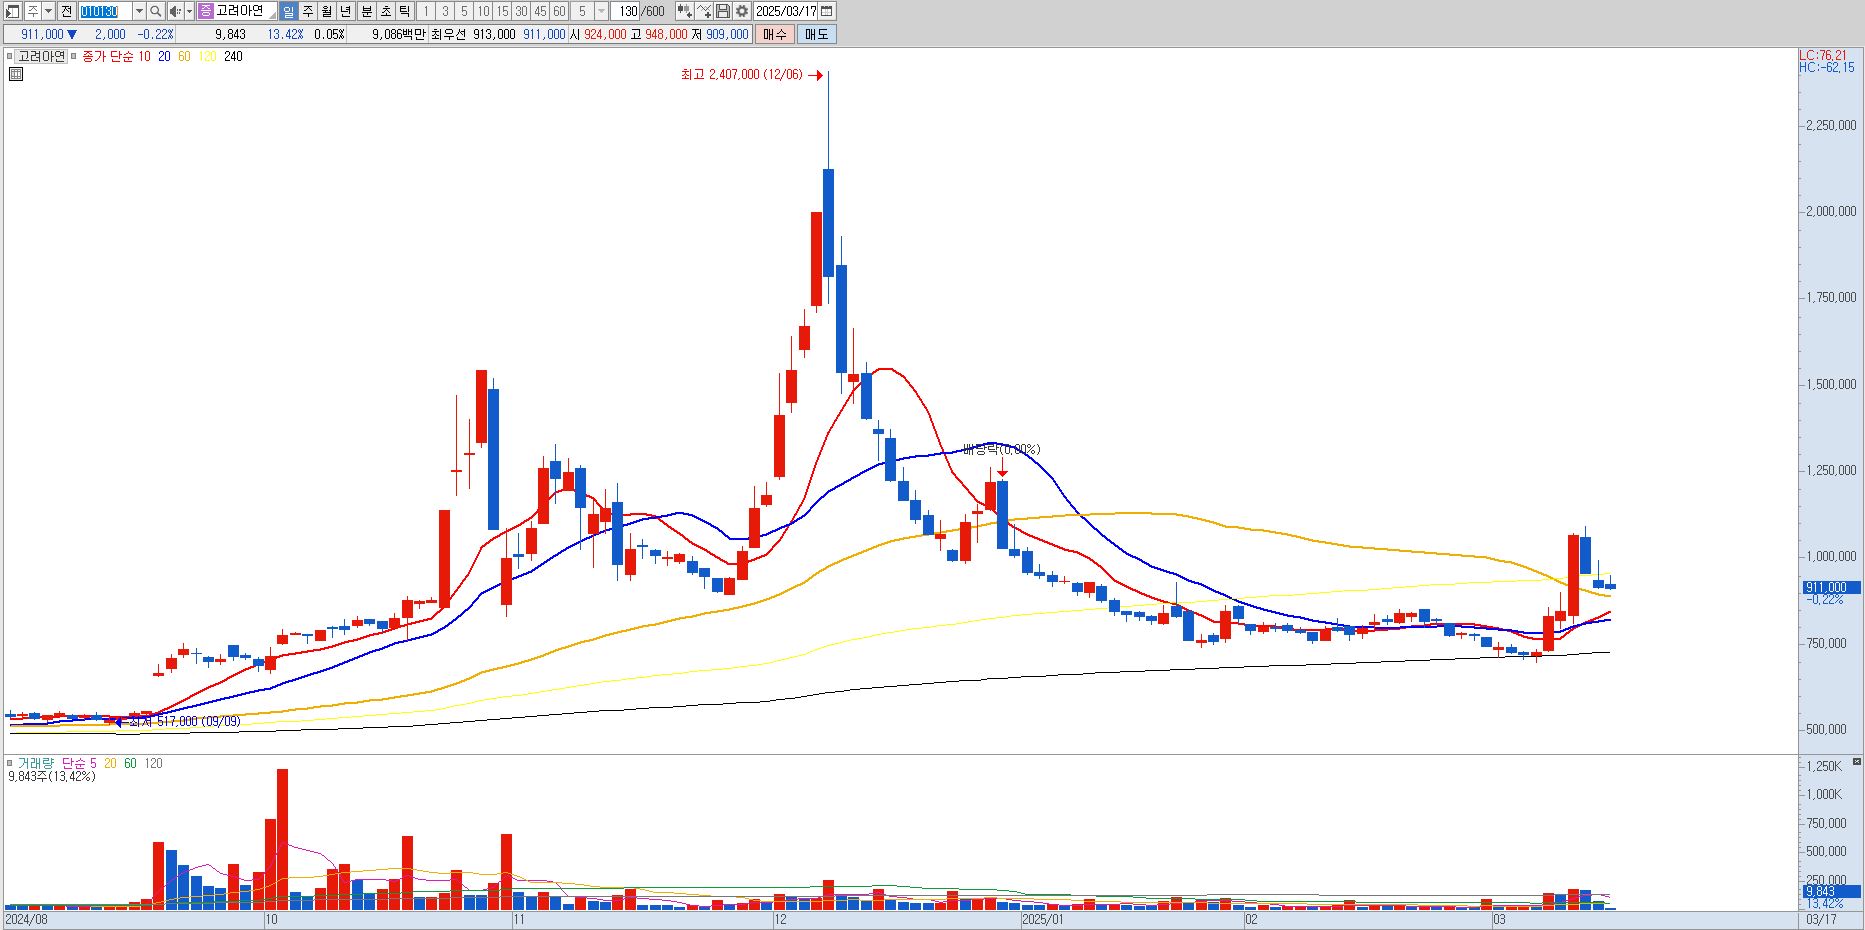Click the purple 증 market badge

coord(205,11)
